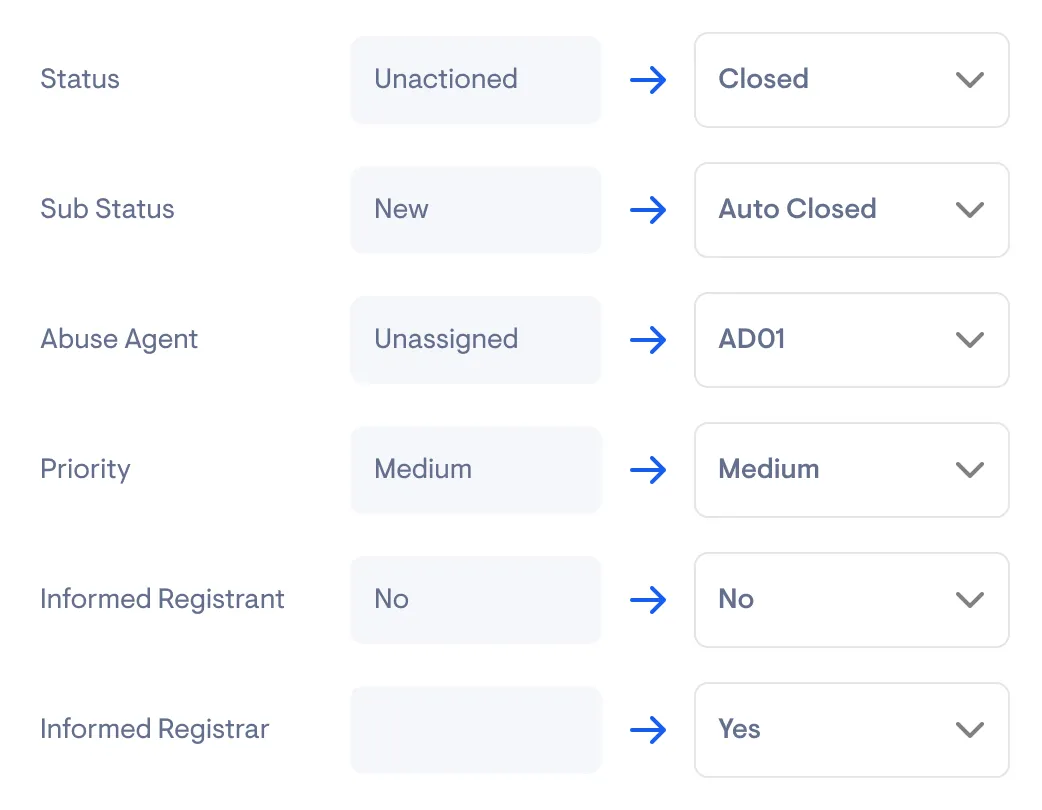Image resolution: width=1042 pixels, height=810 pixels.
Task: Click the blue arrow beside Sub Status value
Action: (x=648, y=210)
